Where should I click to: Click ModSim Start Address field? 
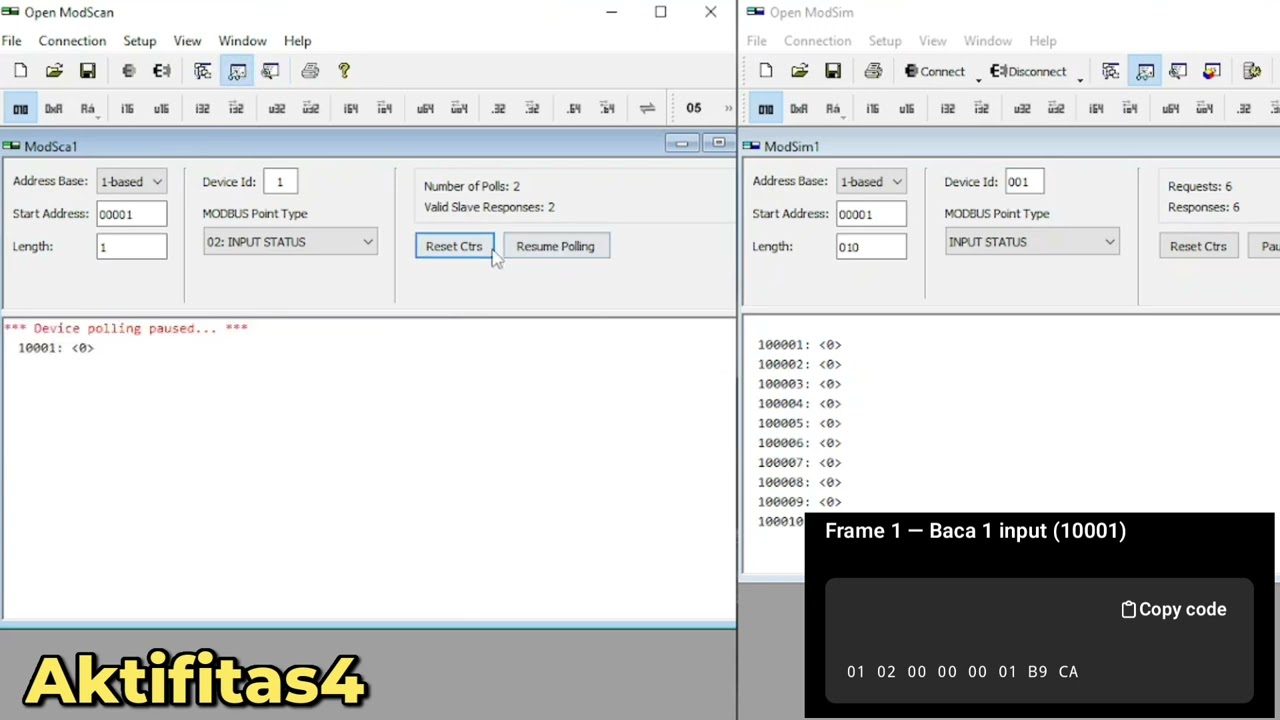coord(871,214)
